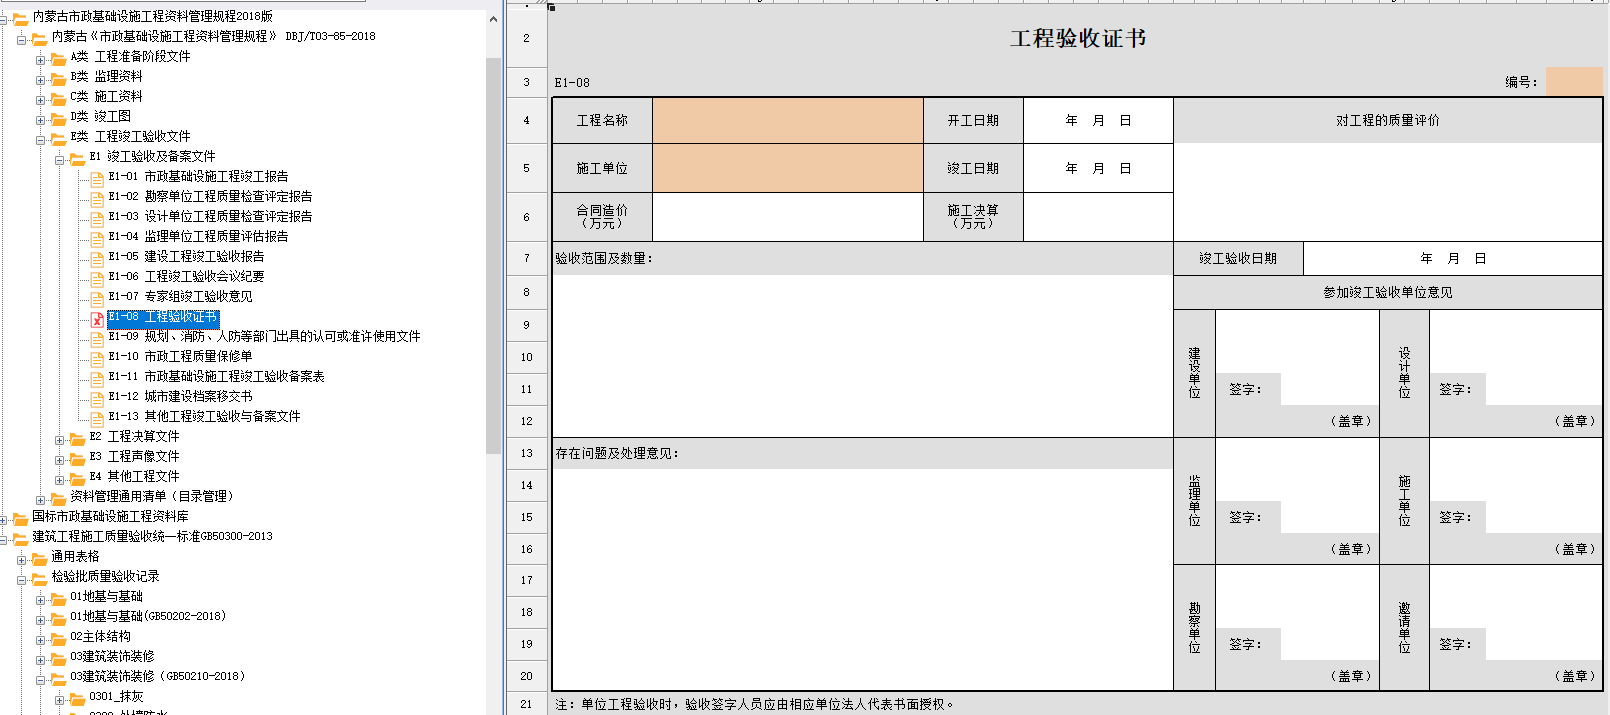Click the folder icon beside C类 施工资料
The width and height of the screenshot is (1610, 715).
tap(59, 99)
